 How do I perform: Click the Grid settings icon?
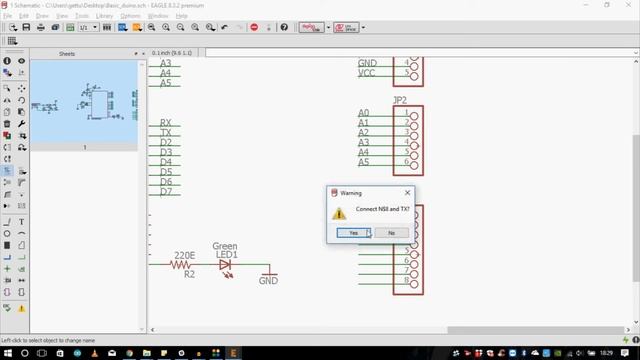pyautogui.click(x=12, y=41)
